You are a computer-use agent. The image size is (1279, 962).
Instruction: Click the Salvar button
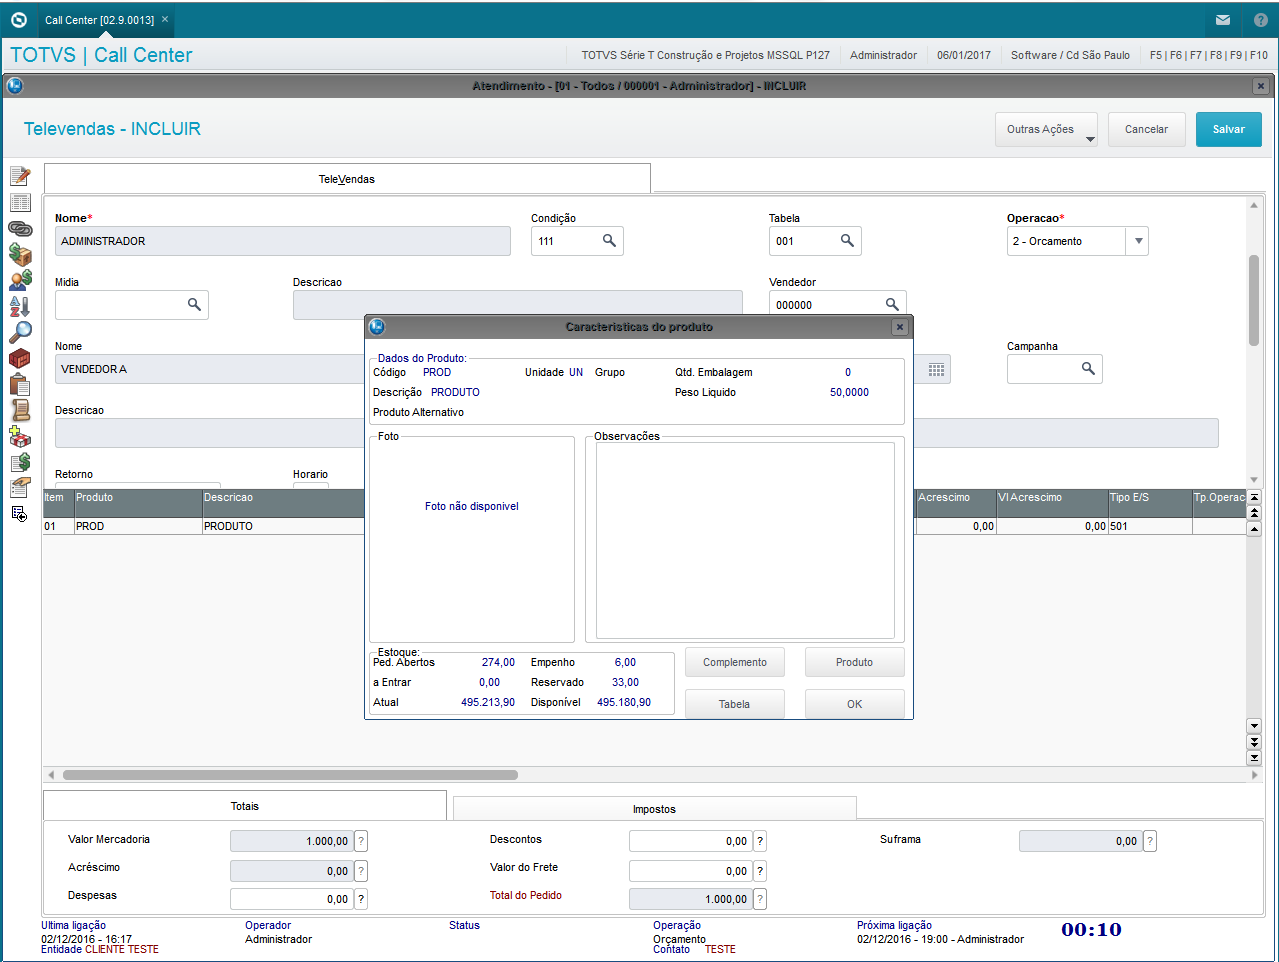pos(1229,130)
